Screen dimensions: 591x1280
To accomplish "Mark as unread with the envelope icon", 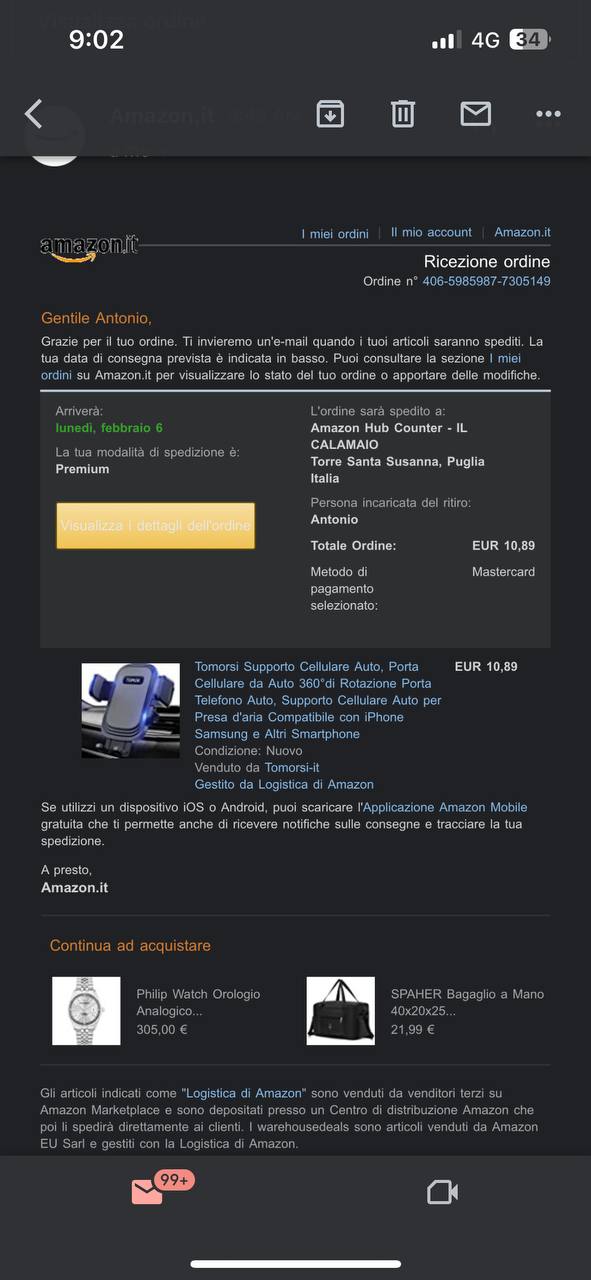I will pyautogui.click(x=476, y=114).
